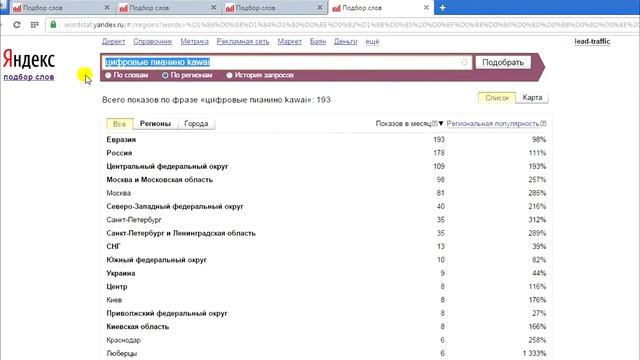Screen dimensions: 640x360
Task: Click the Киевская область row
Action: [326, 327]
